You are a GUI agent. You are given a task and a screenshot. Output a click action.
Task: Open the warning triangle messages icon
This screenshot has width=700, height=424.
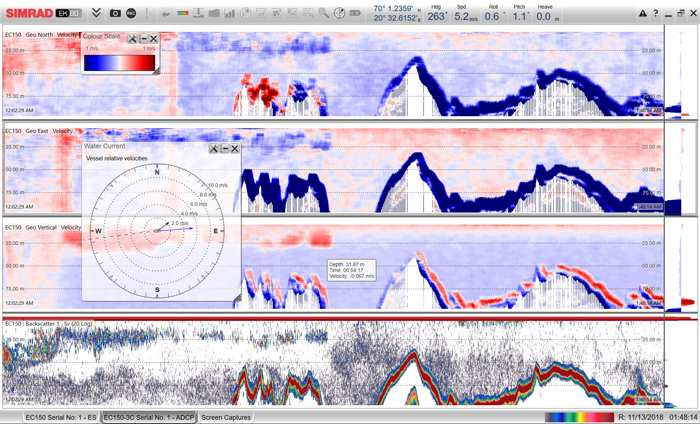pyautogui.click(x=643, y=13)
